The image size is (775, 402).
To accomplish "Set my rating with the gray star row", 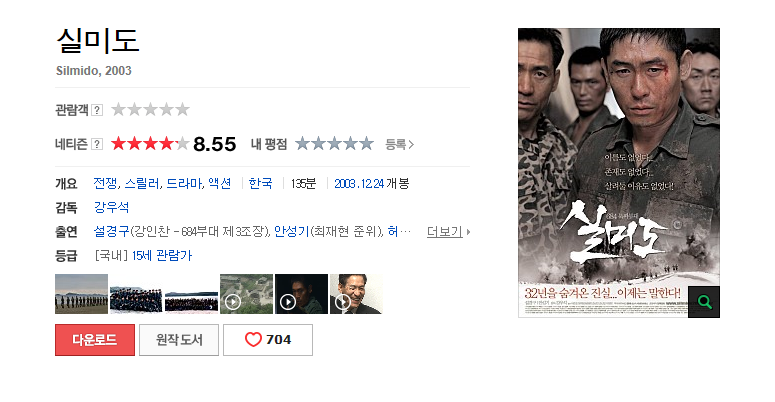I will (x=334, y=144).
